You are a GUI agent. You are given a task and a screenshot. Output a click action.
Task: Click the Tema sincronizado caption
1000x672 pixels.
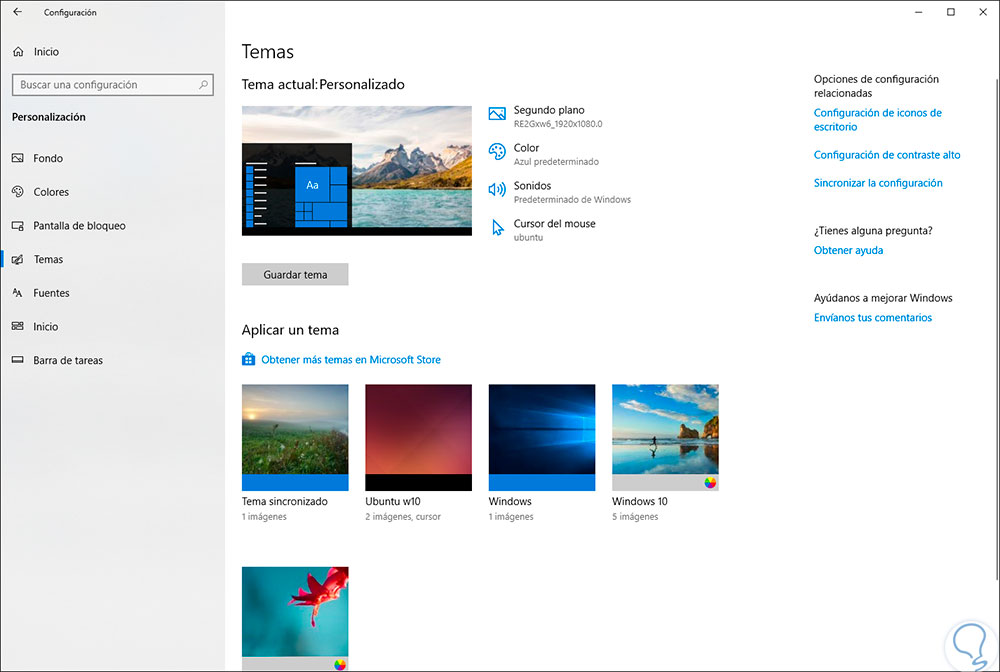[x=284, y=501]
